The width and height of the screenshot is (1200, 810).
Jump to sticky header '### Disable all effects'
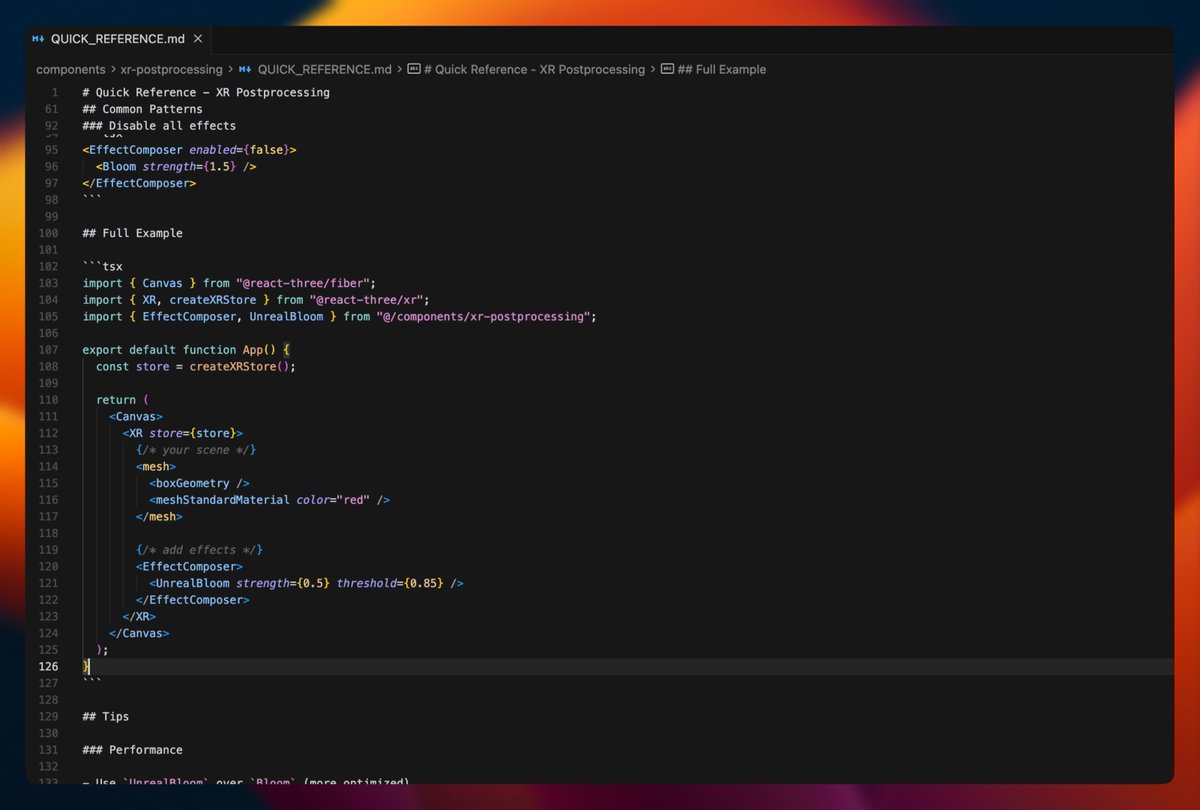pos(159,126)
